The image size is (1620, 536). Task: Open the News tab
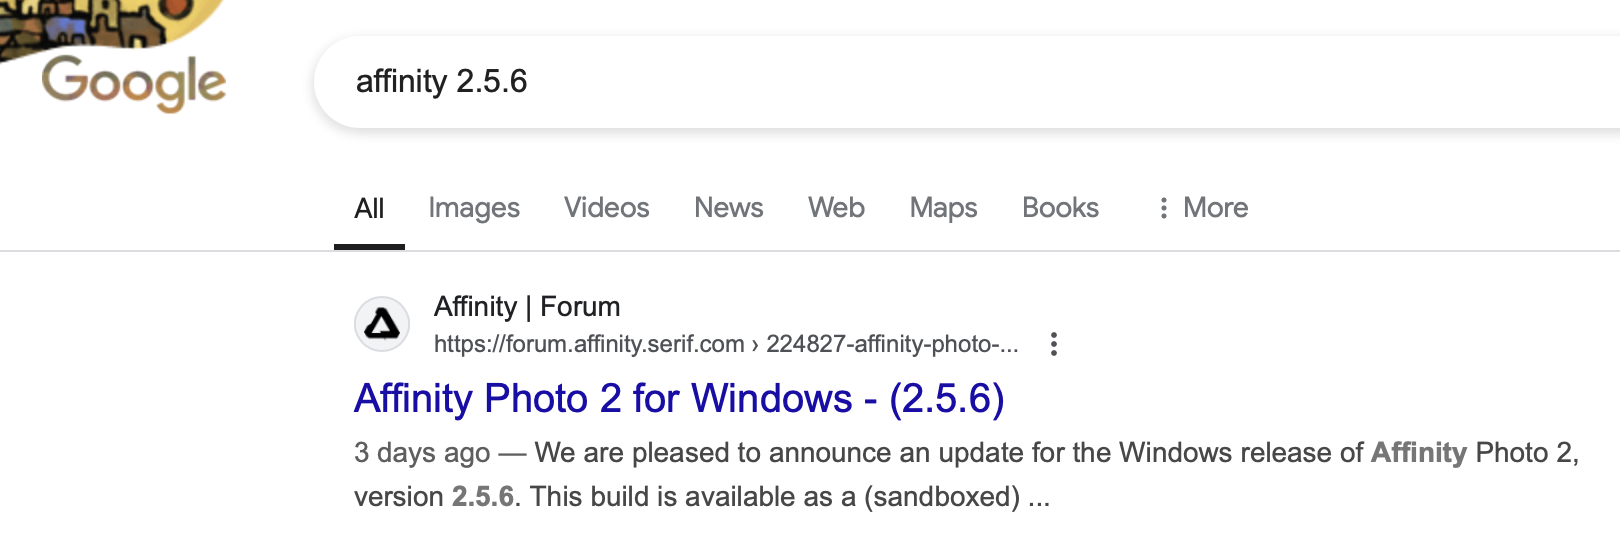[x=729, y=207]
